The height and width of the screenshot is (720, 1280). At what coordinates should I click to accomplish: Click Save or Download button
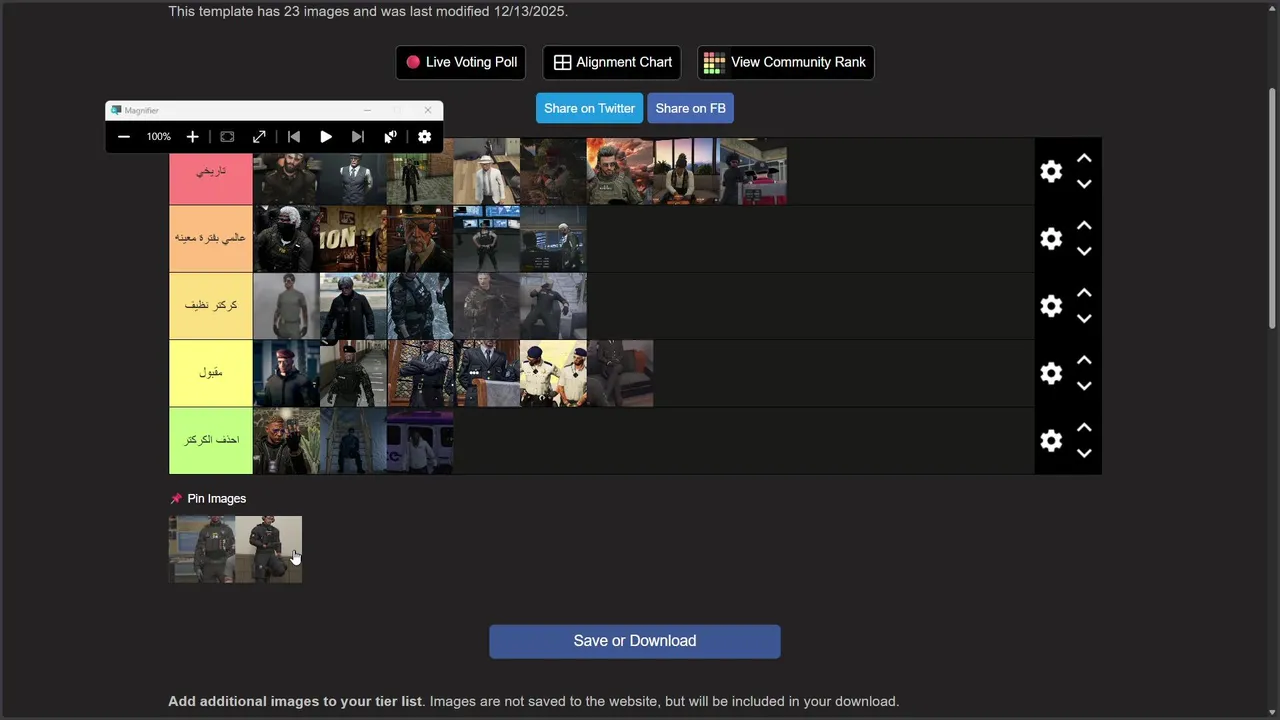[x=635, y=641]
